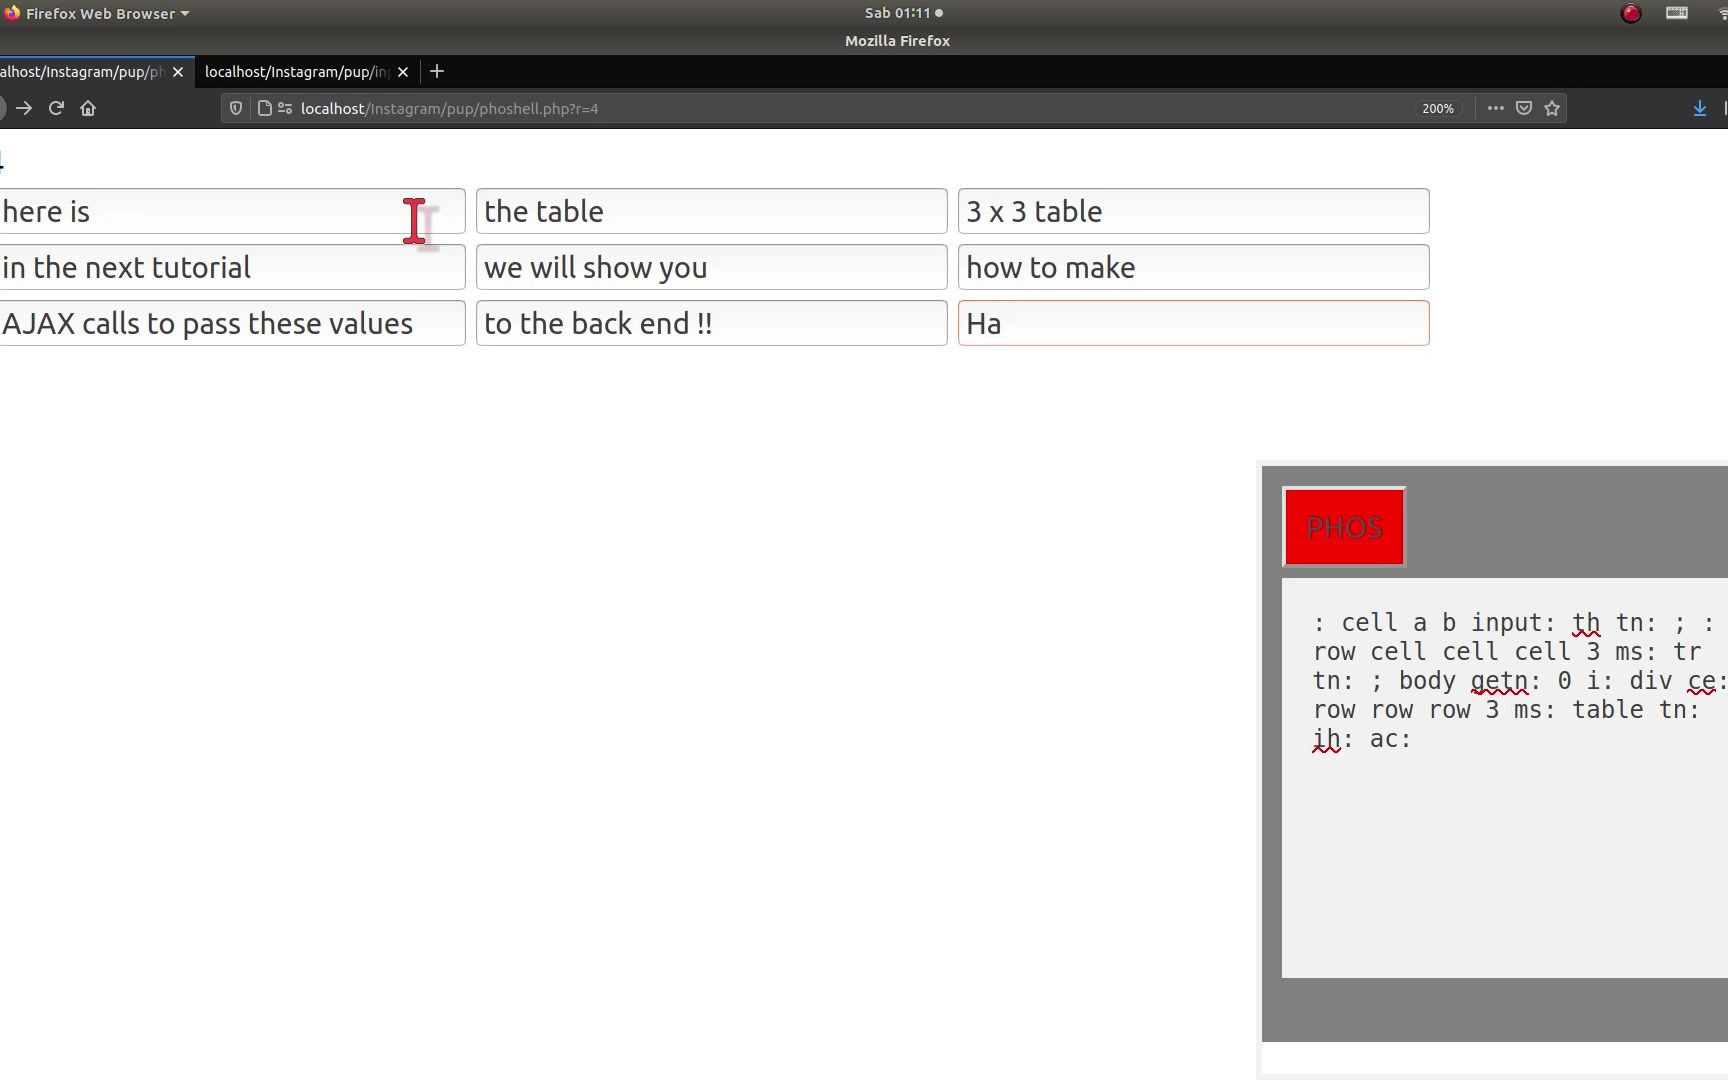Show site information icon in address bar

285,108
